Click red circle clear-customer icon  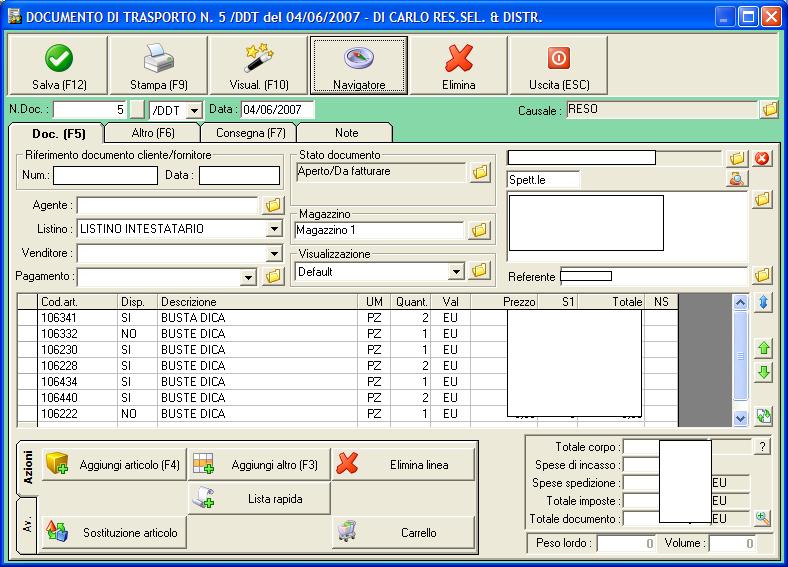(762, 159)
